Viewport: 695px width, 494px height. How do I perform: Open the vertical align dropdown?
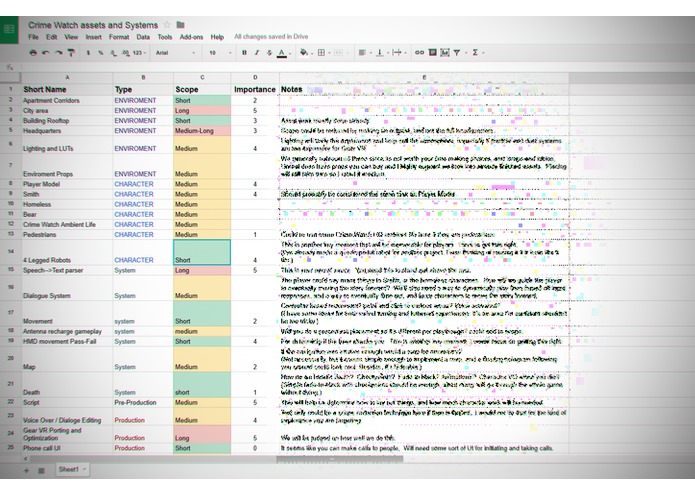pyautogui.click(x=382, y=53)
